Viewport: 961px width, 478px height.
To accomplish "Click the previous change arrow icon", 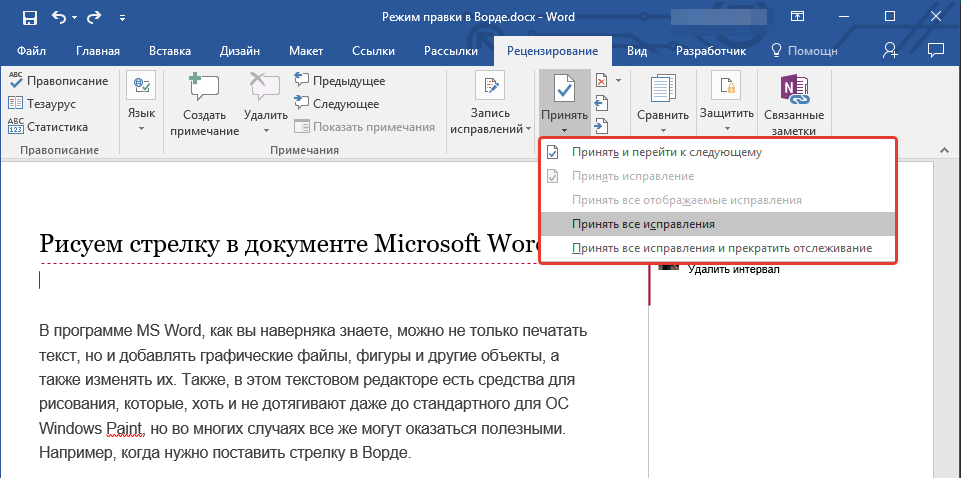I will click(x=602, y=102).
